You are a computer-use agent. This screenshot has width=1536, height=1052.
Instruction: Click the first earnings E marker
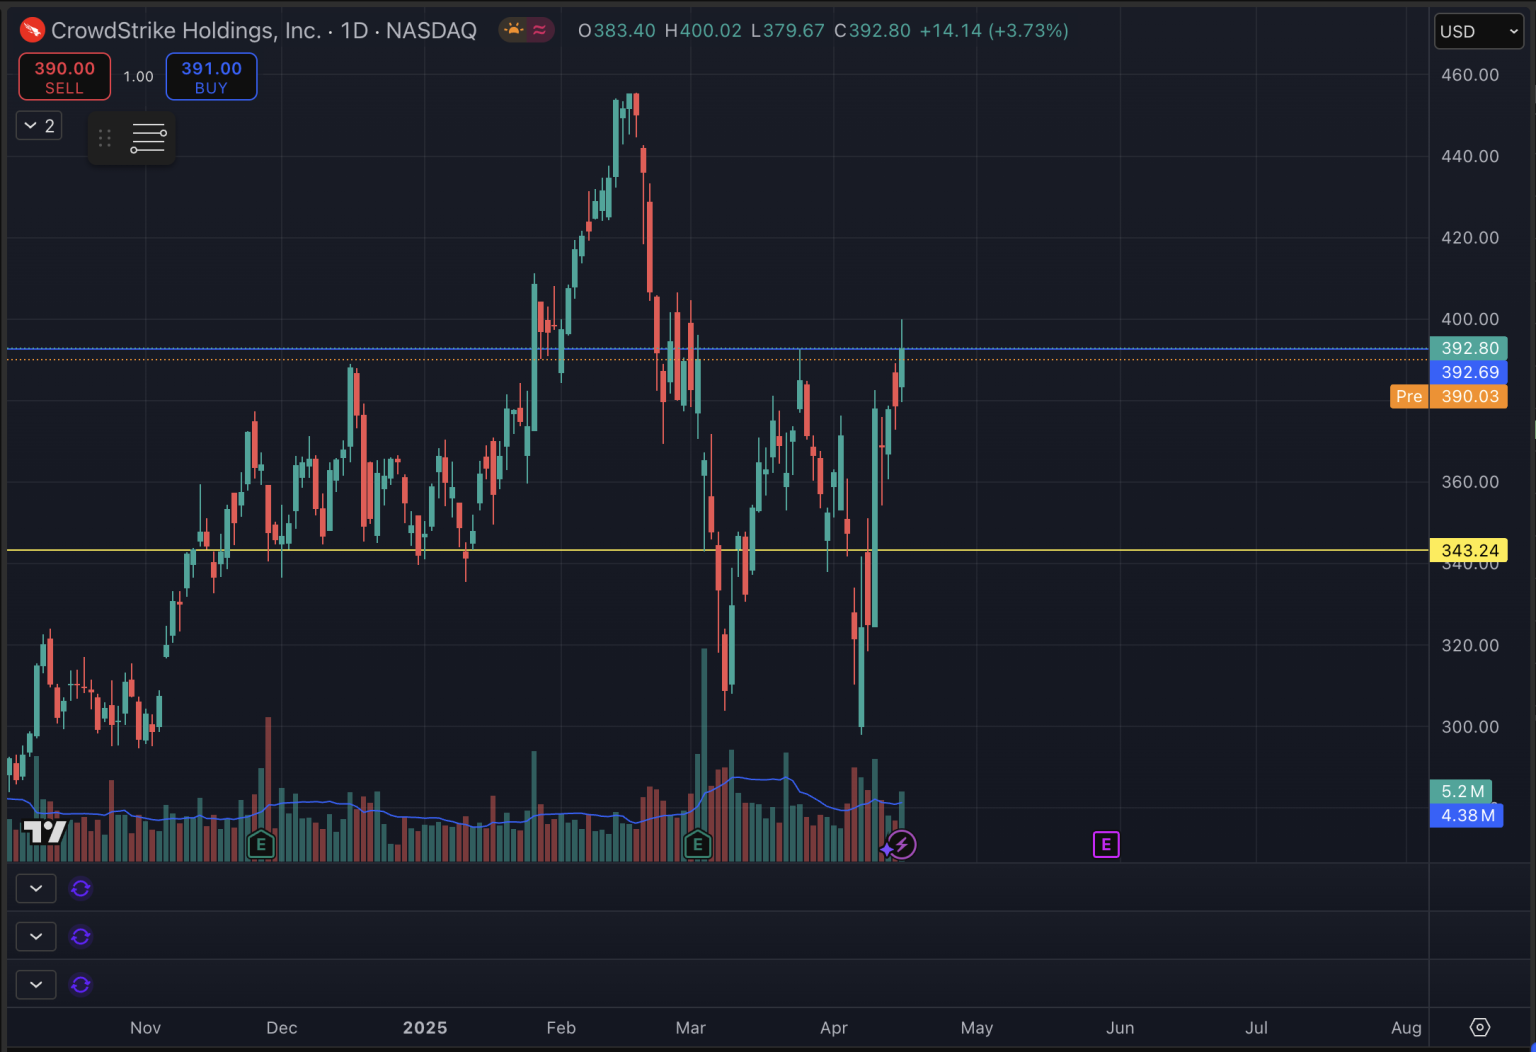[x=261, y=845]
